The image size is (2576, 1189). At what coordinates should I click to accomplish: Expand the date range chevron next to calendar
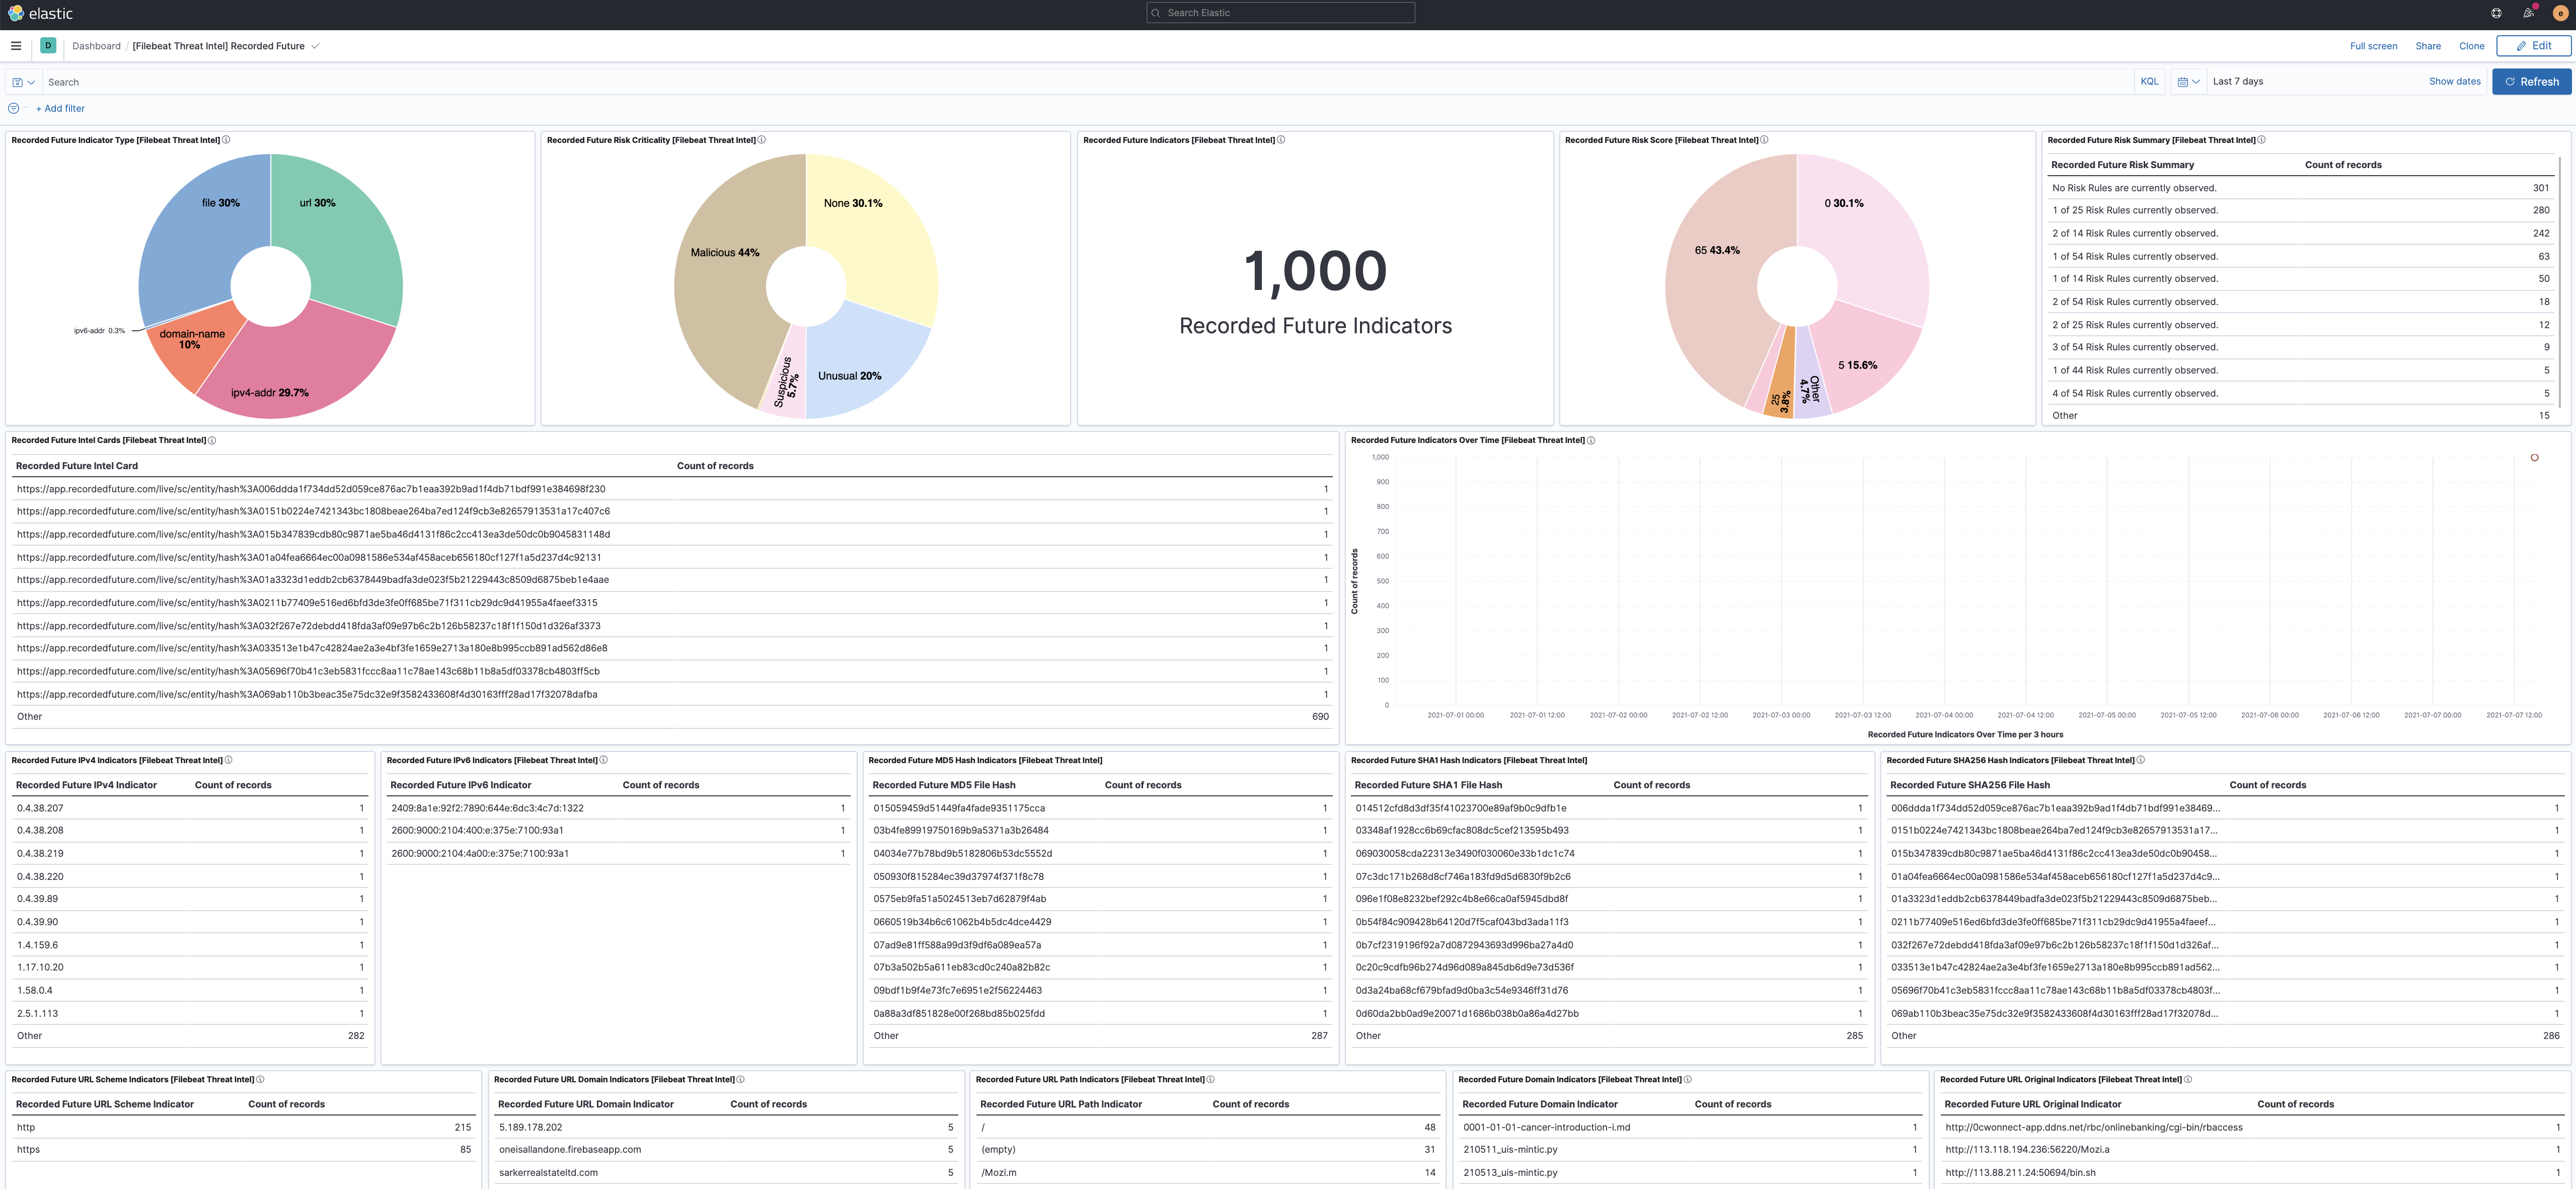[2196, 81]
